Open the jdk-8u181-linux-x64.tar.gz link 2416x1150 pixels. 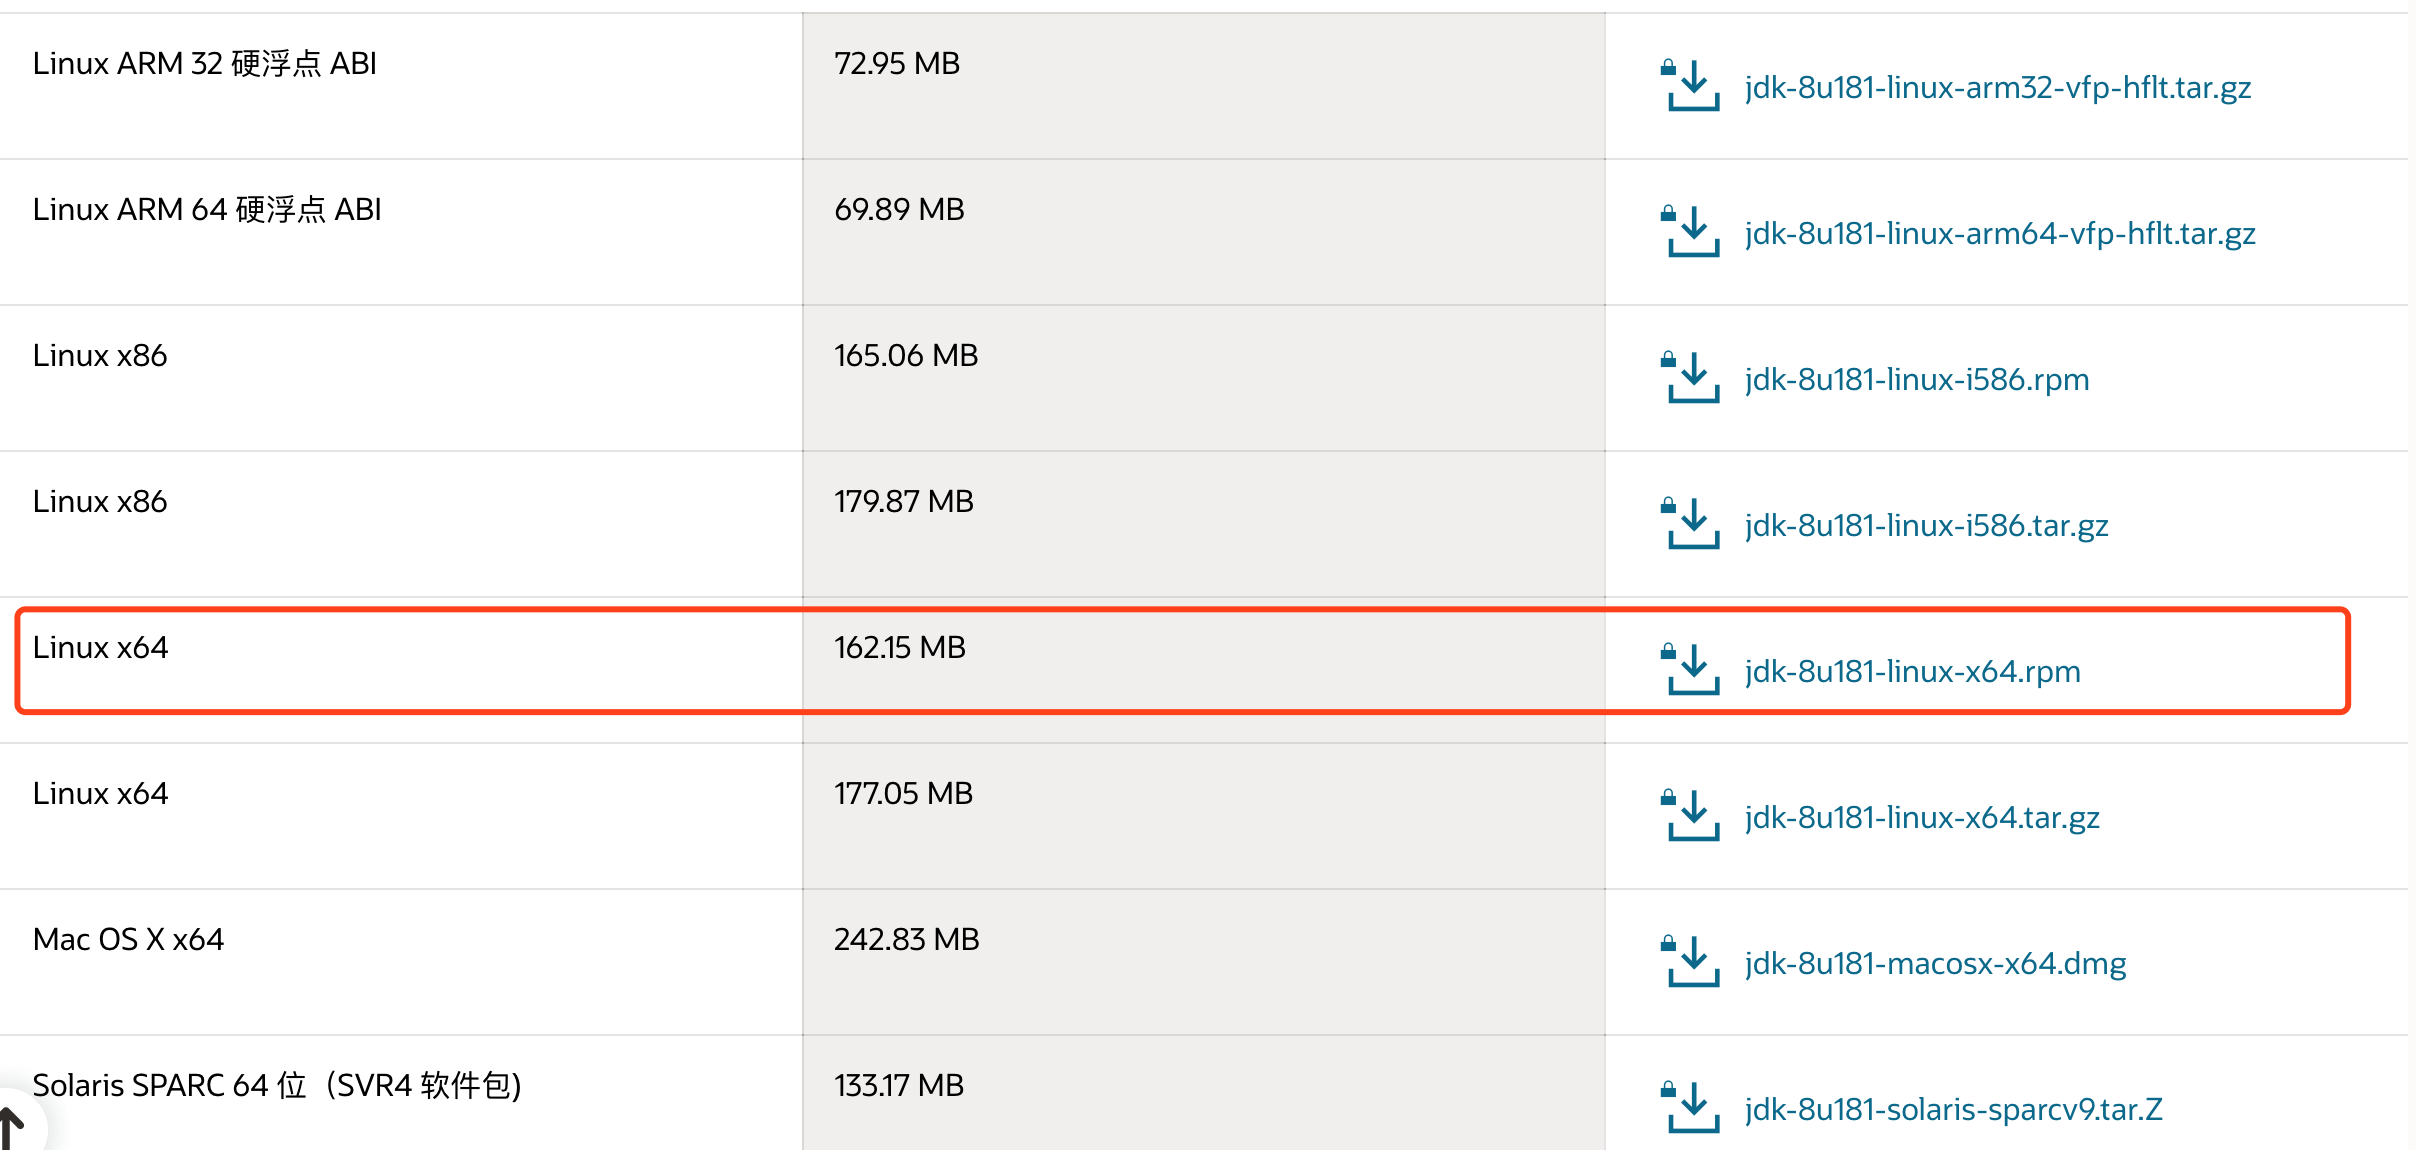pos(1921,817)
